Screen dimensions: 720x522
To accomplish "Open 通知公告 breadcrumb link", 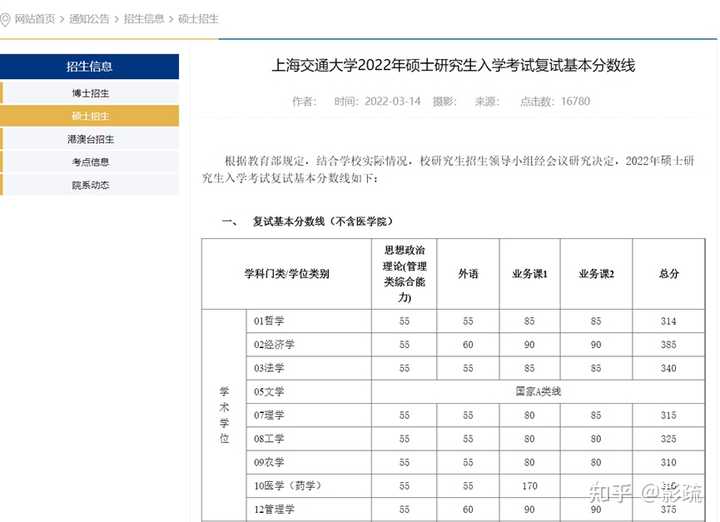I will pyautogui.click(x=89, y=19).
